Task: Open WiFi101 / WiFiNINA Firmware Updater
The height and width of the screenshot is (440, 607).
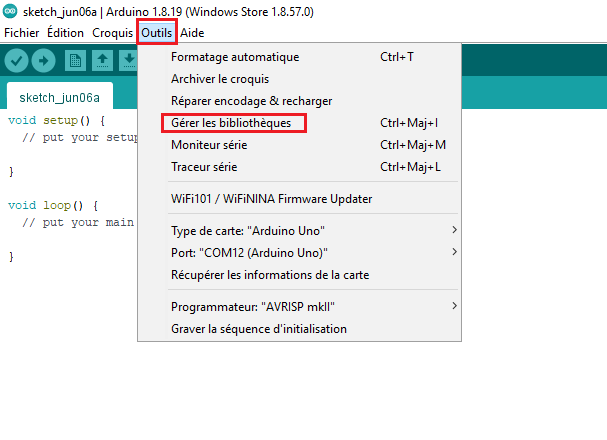Action: [299, 199]
